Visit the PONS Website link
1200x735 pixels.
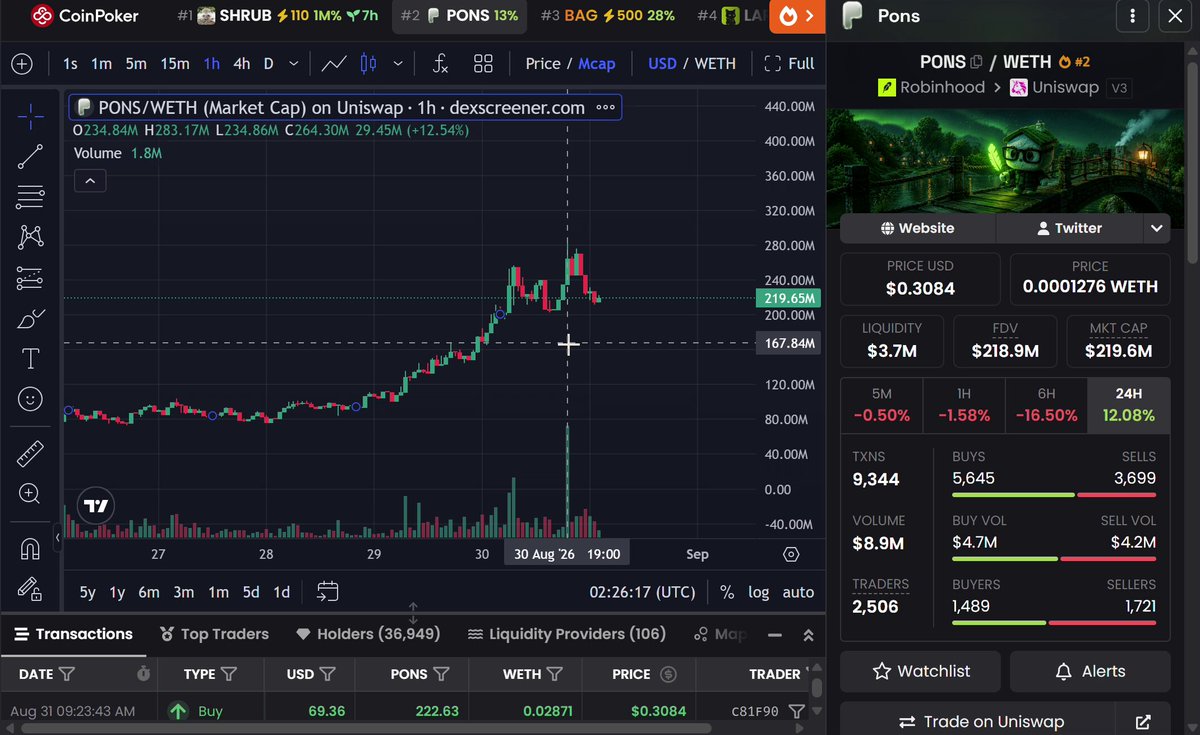coord(918,228)
